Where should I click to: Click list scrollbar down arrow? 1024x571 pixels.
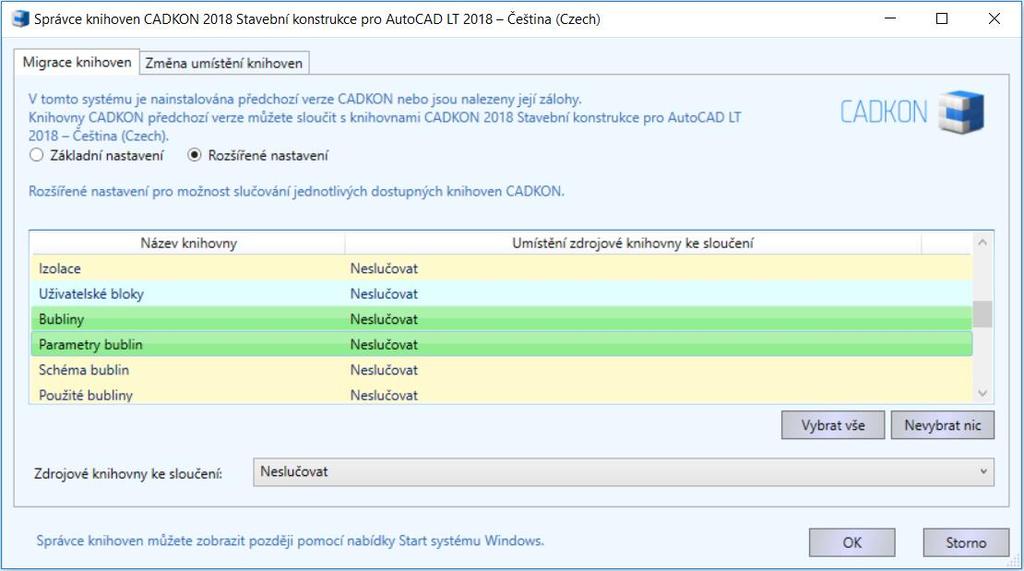[982, 393]
